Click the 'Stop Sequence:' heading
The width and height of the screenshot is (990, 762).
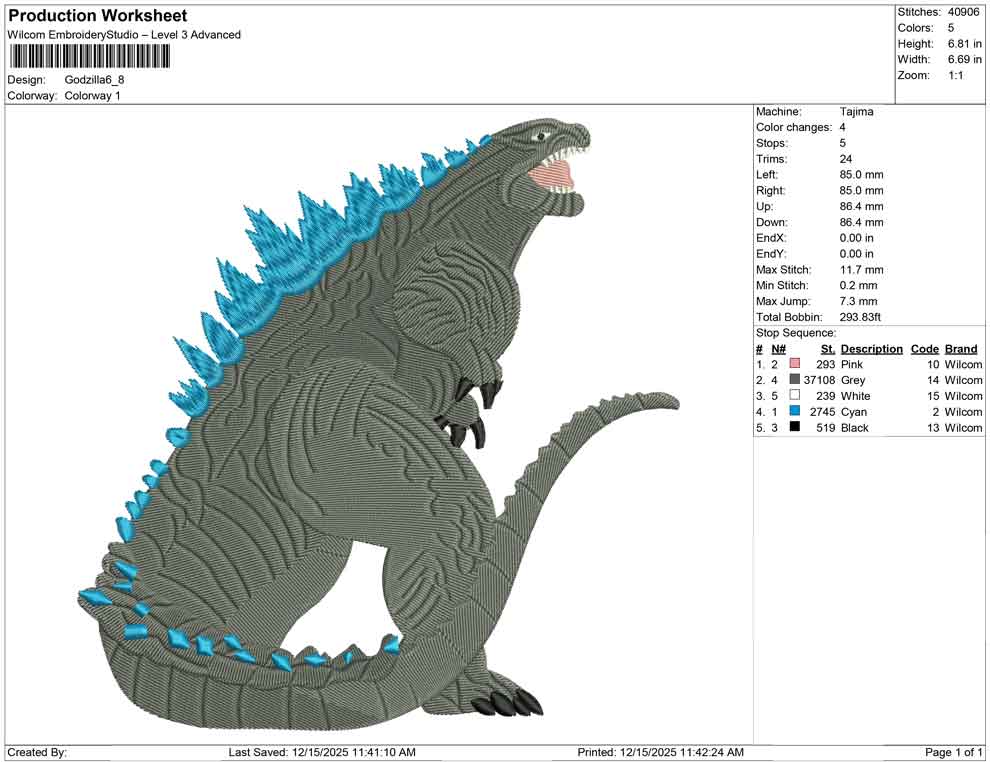pyautogui.click(x=796, y=333)
